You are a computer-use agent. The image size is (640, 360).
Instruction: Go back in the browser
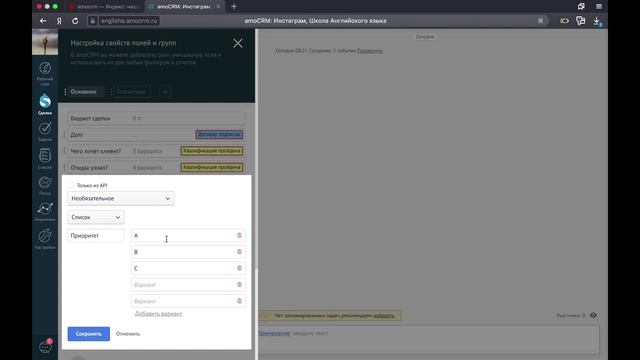(43, 21)
